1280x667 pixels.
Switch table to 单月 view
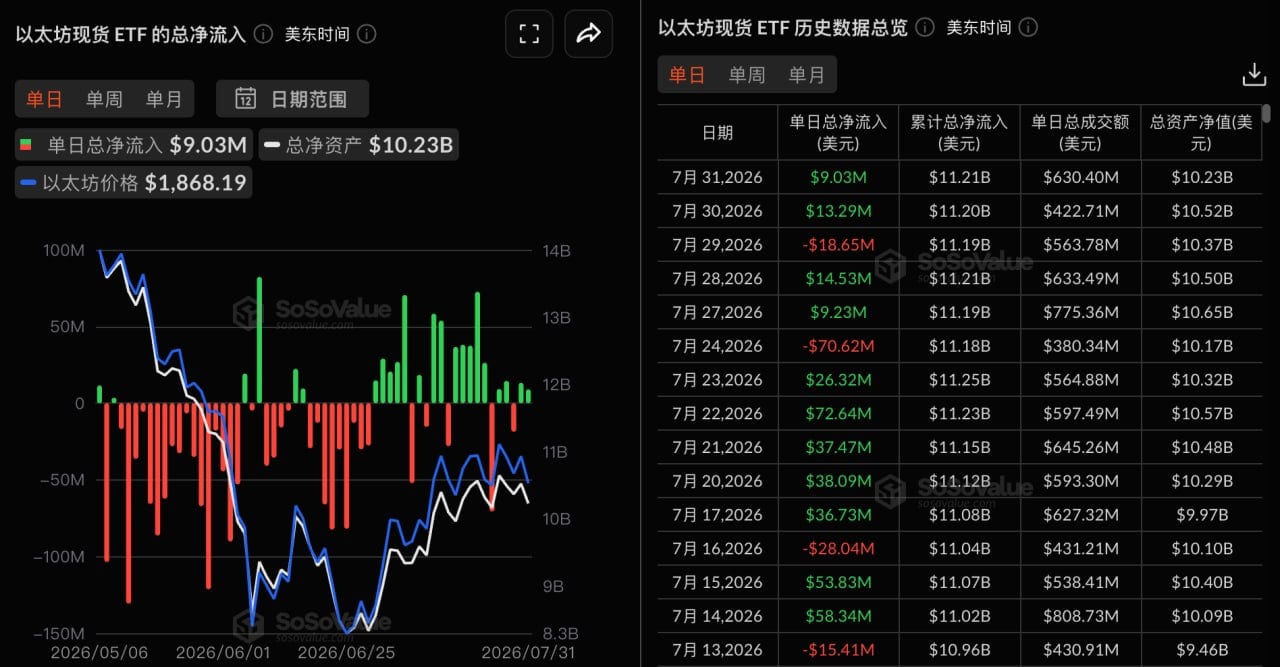(x=807, y=75)
